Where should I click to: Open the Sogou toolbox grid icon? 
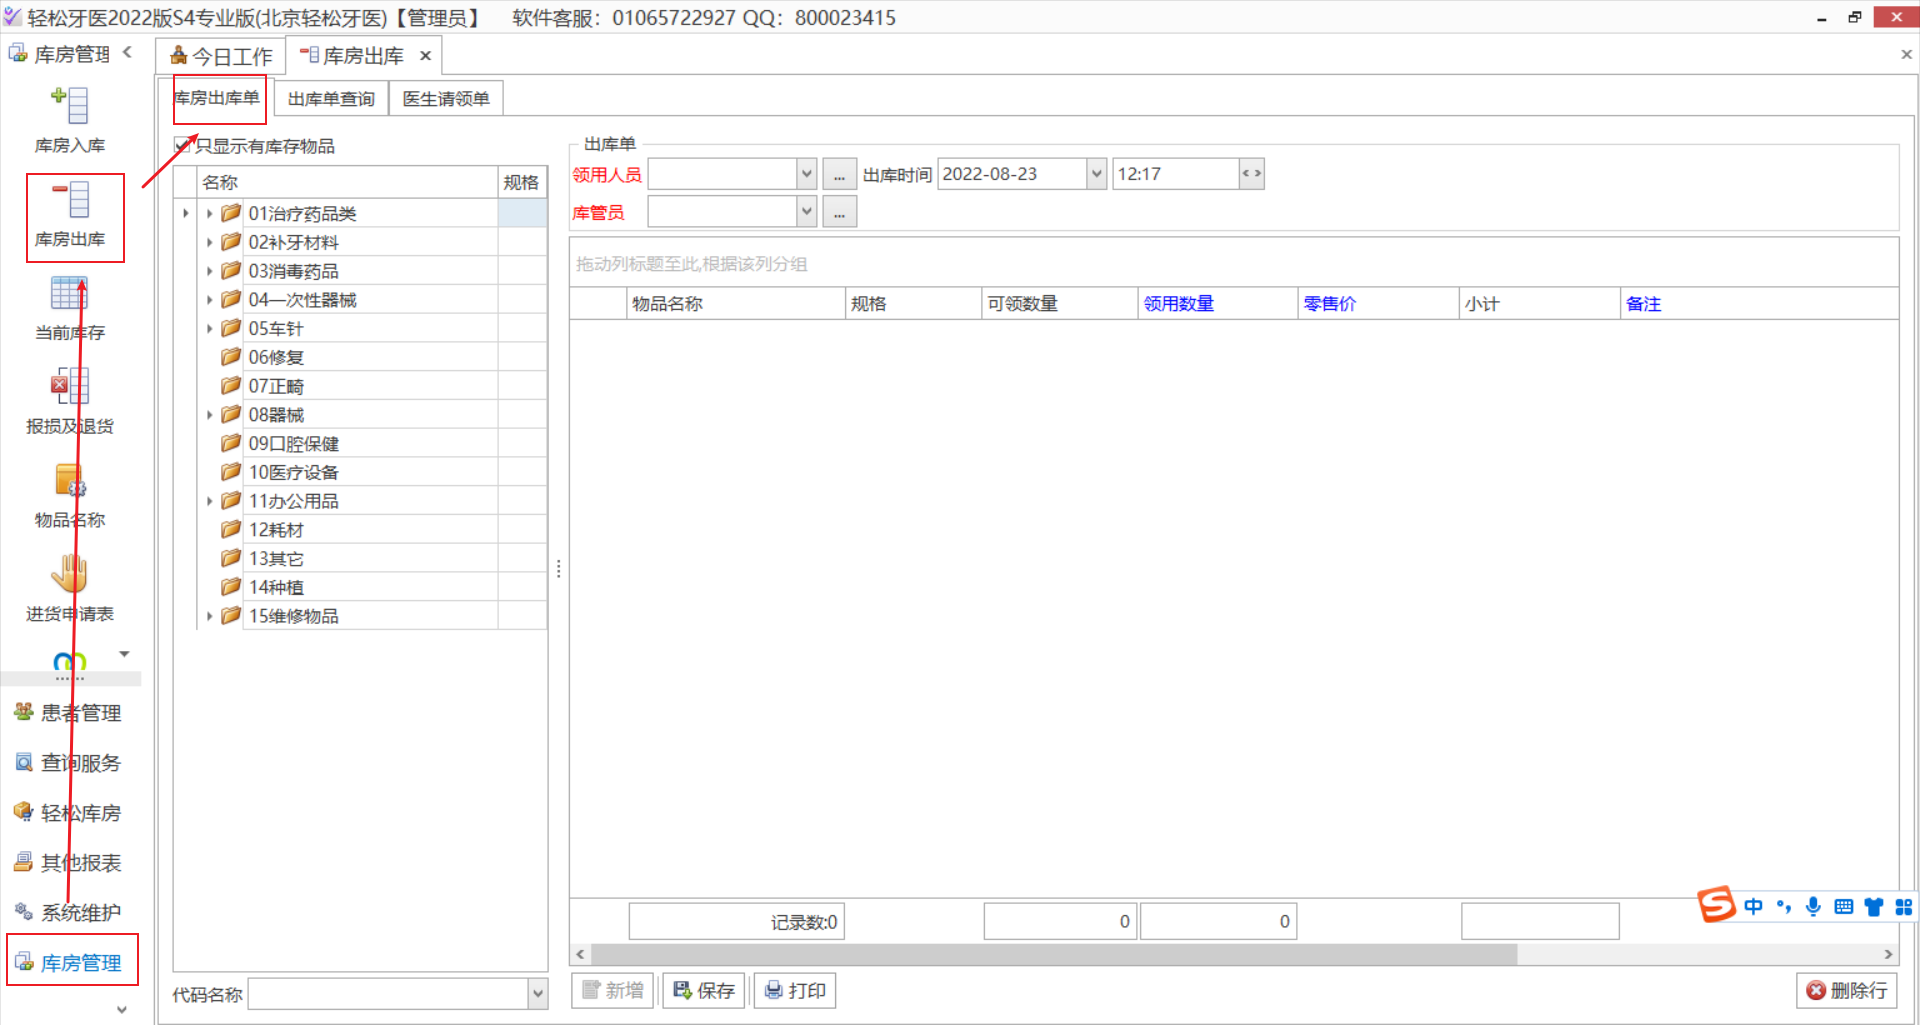[1903, 907]
